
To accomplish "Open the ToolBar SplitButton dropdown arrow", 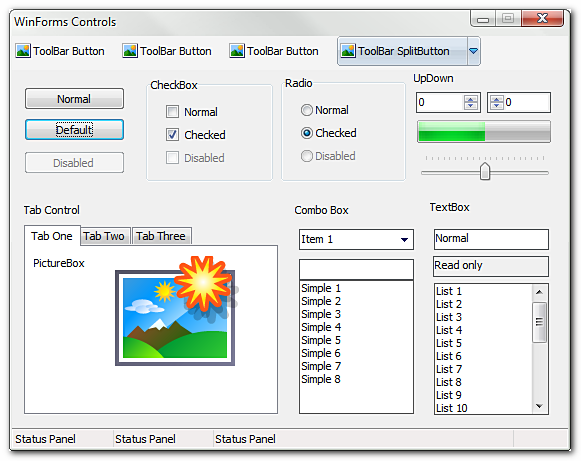I will [x=474, y=51].
